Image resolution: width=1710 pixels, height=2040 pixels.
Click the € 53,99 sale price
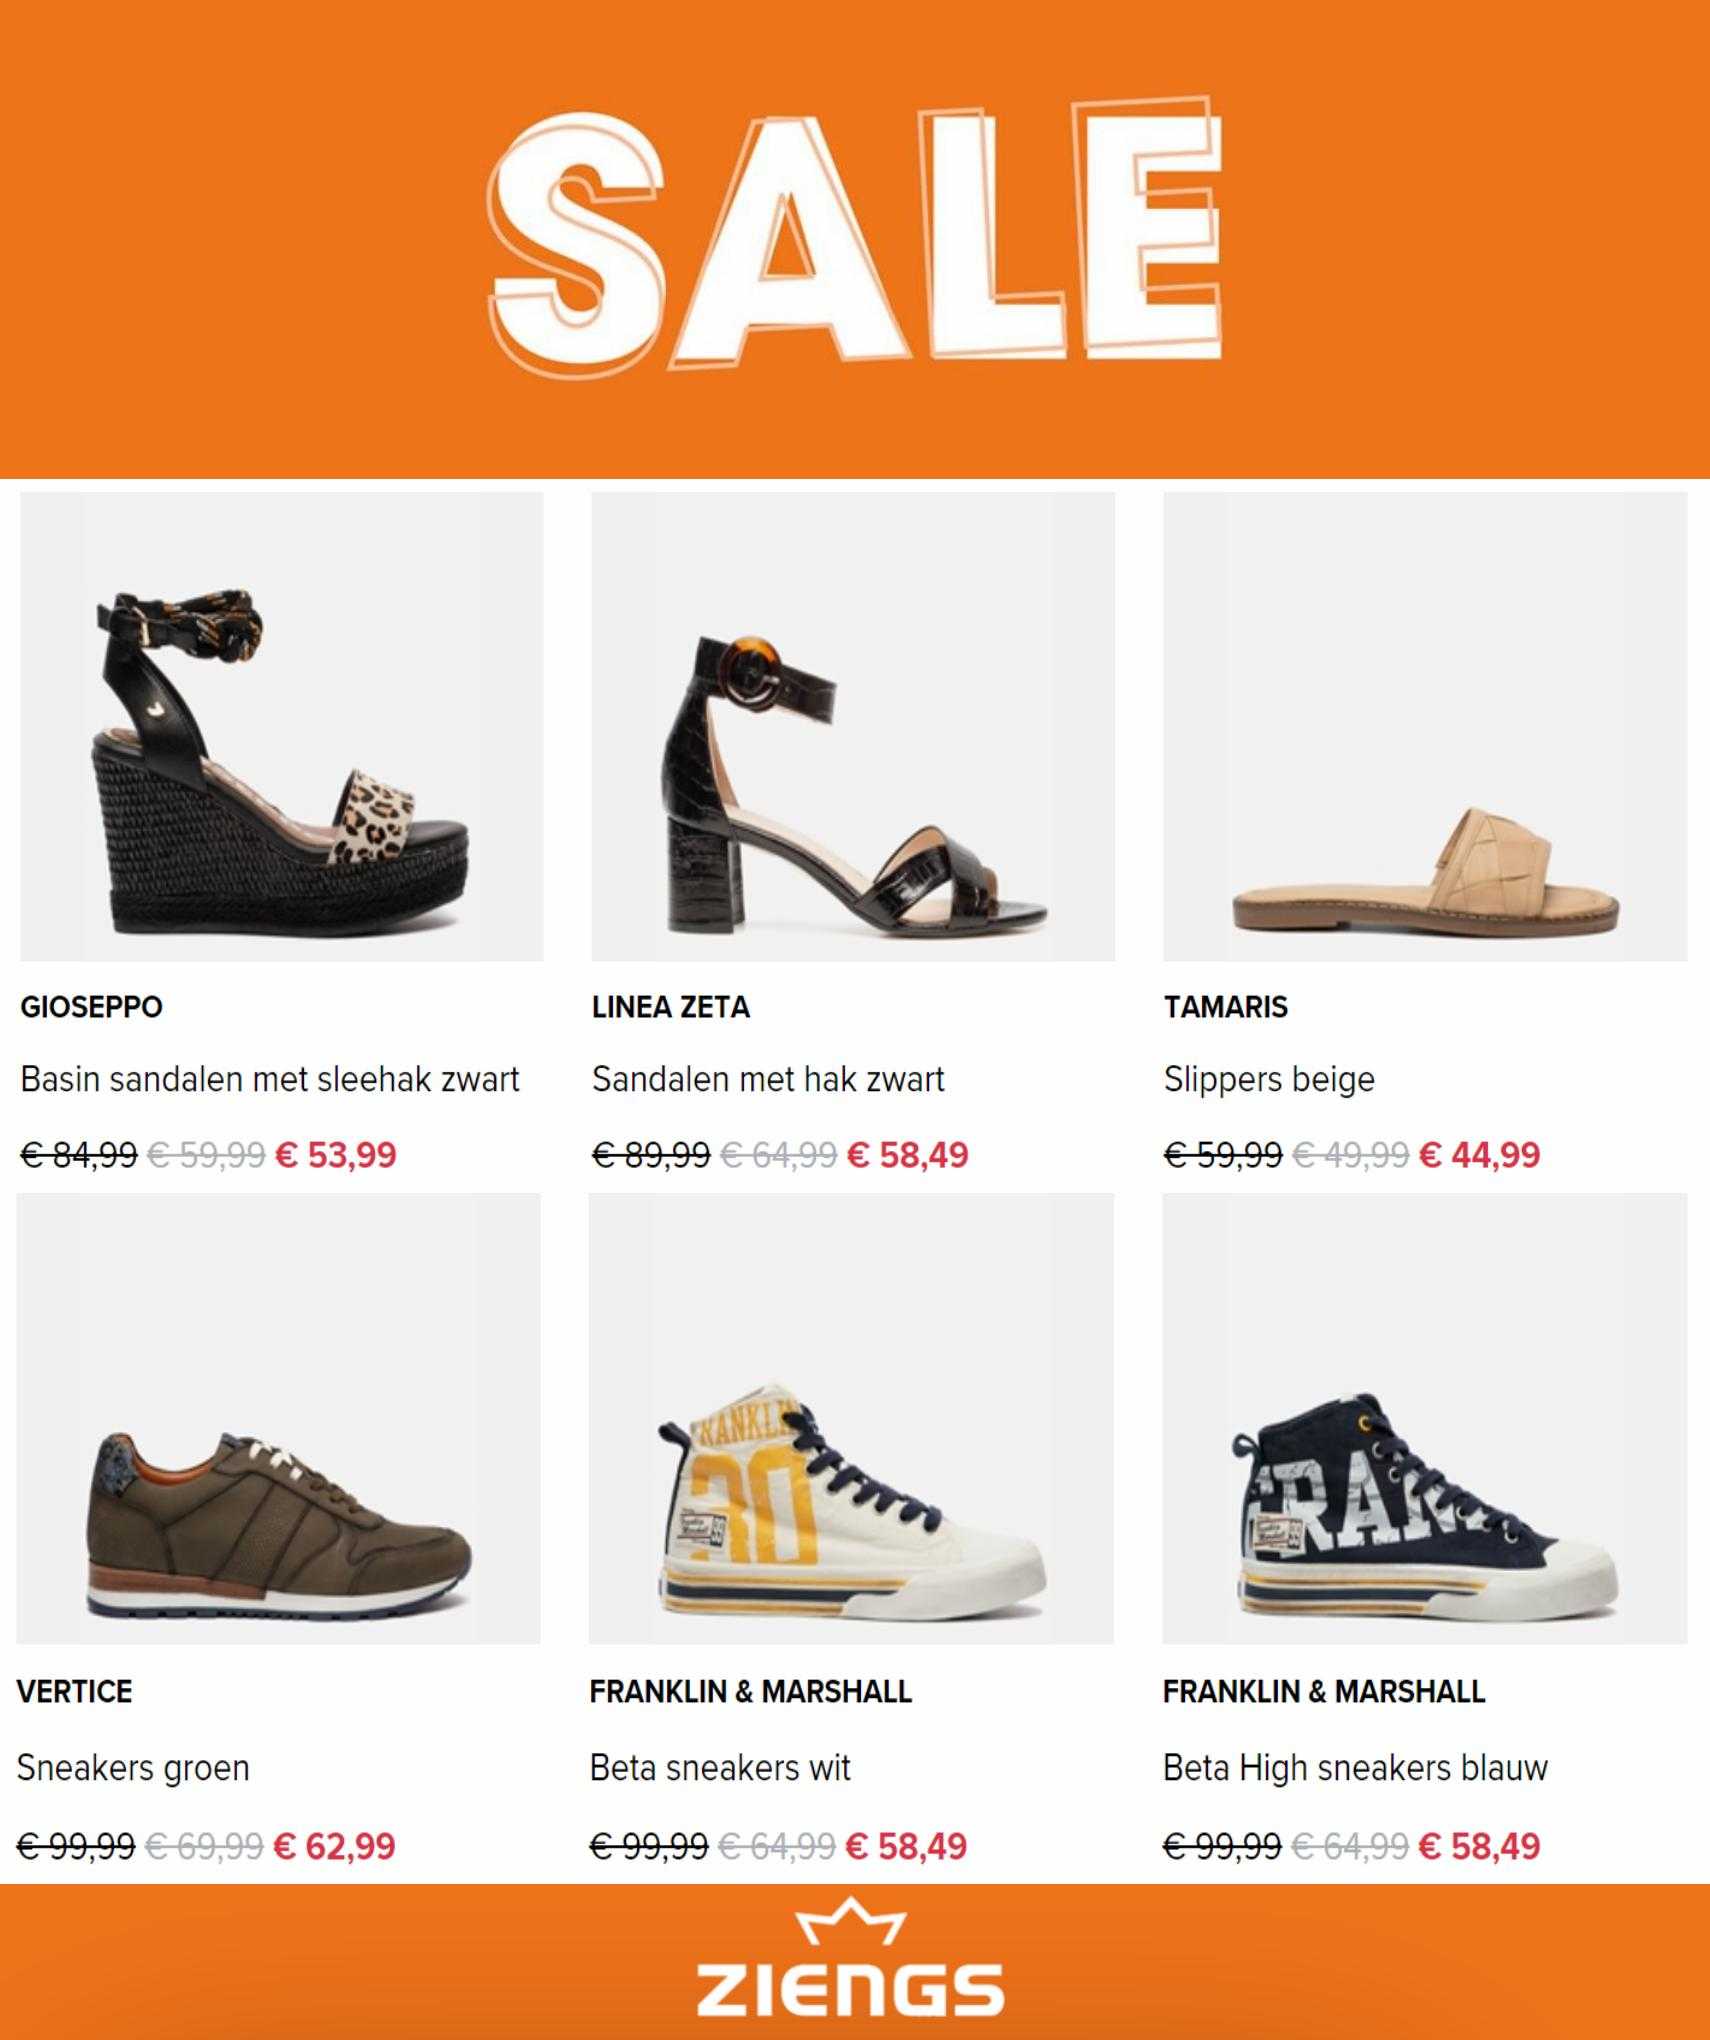[336, 1155]
